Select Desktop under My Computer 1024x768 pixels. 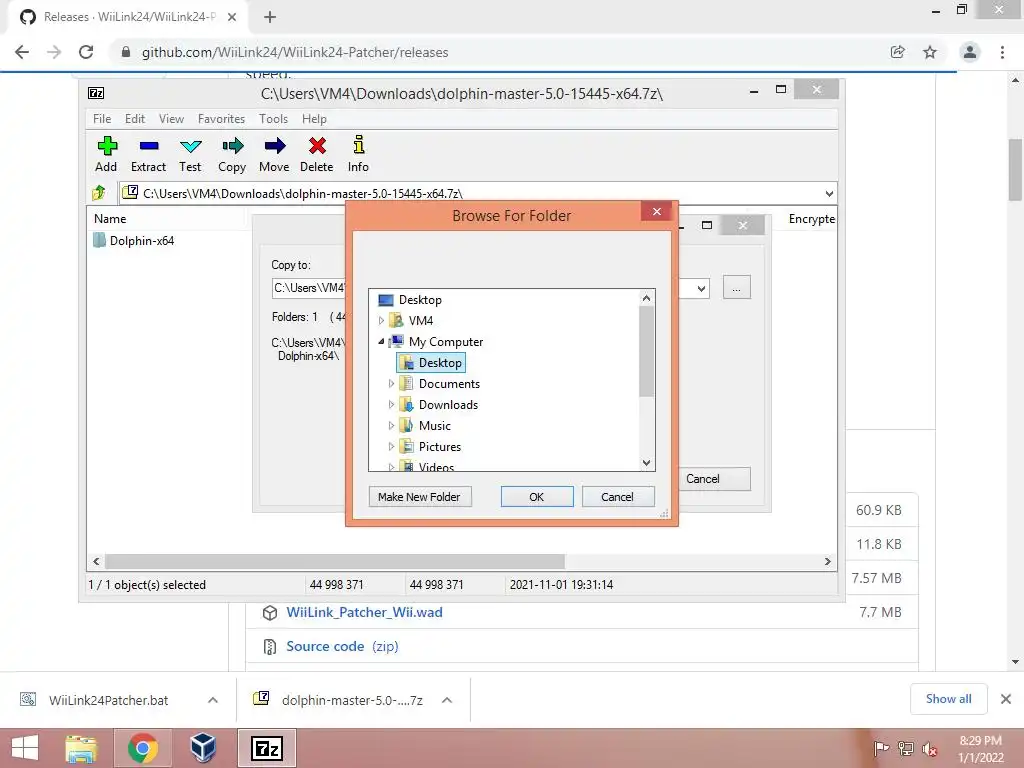click(431, 362)
